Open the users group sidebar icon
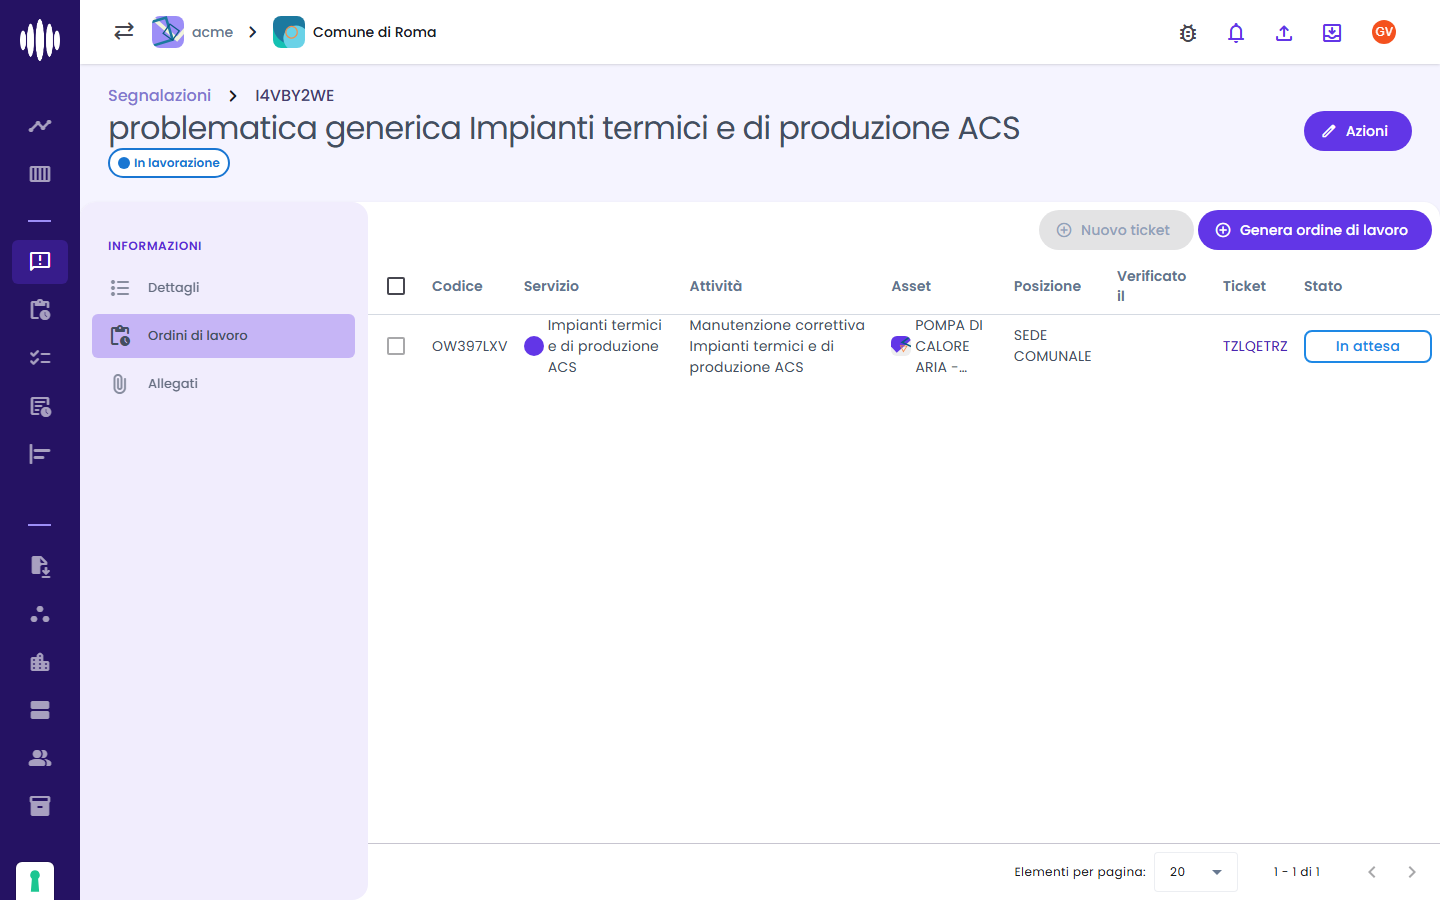This screenshot has height=900, width=1440. [x=40, y=758]
